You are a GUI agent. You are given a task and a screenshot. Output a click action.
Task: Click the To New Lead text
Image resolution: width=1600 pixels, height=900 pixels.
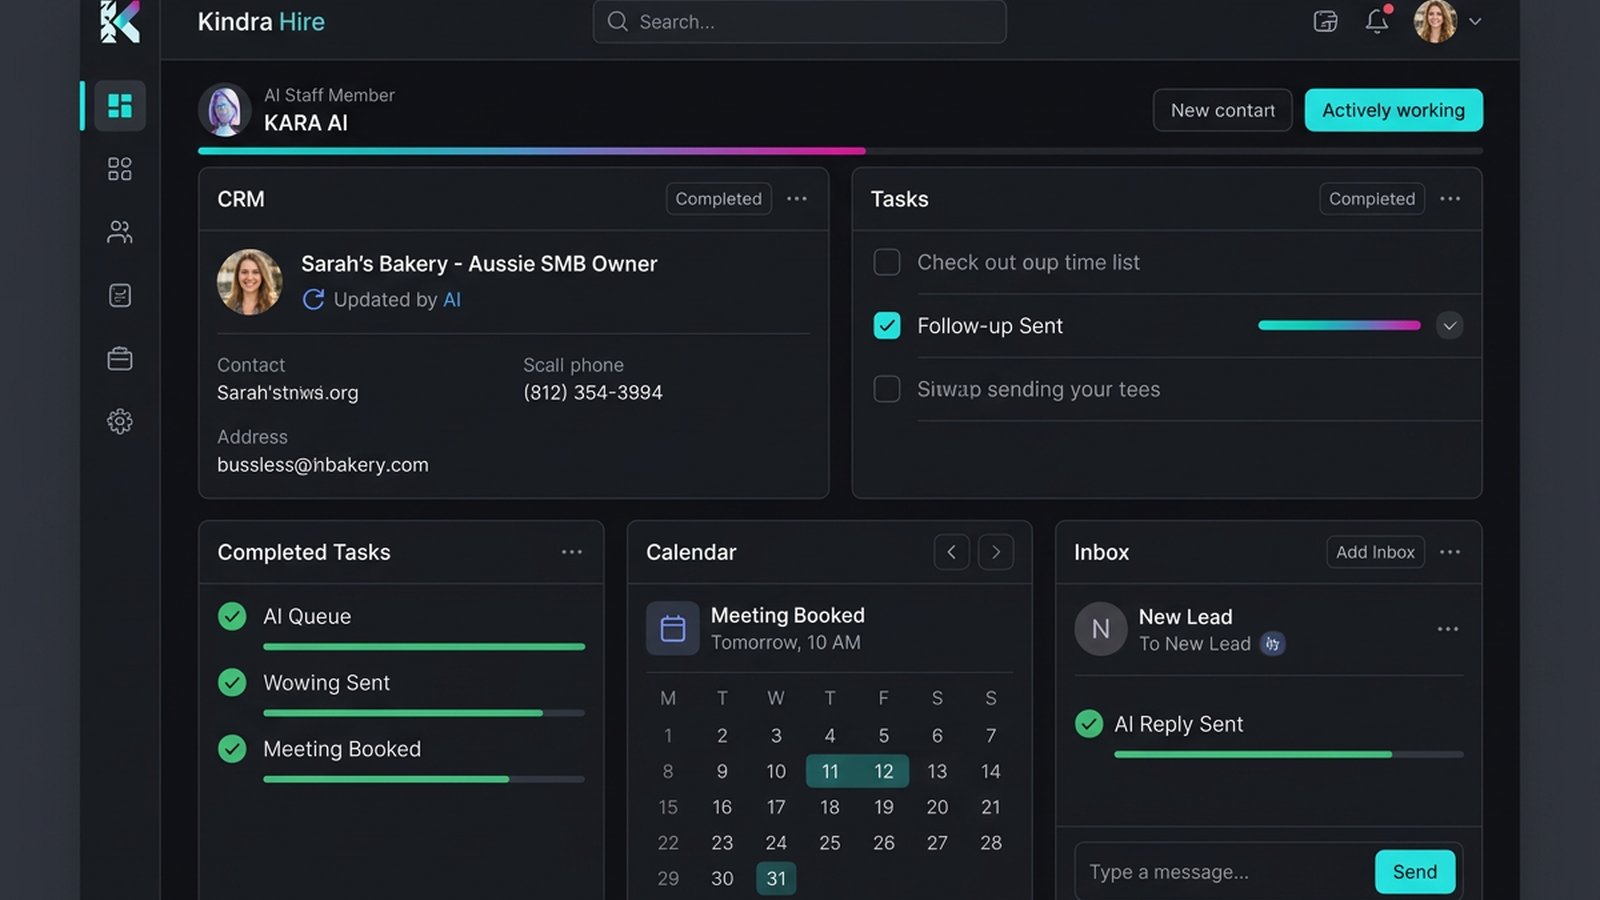point(1195,644)
